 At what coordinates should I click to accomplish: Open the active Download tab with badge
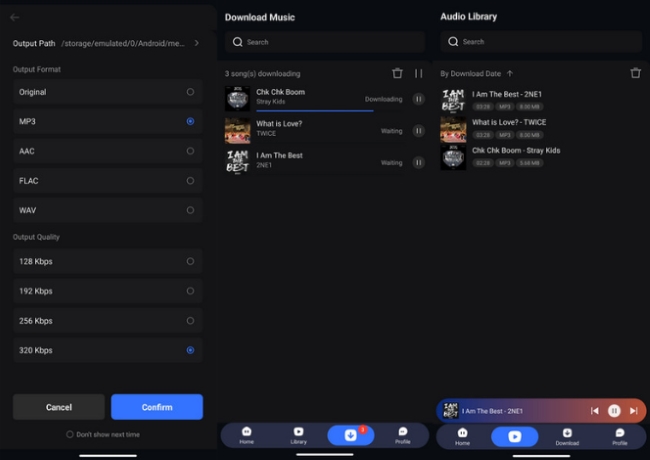pyautogui.click(x=351, y=435)
